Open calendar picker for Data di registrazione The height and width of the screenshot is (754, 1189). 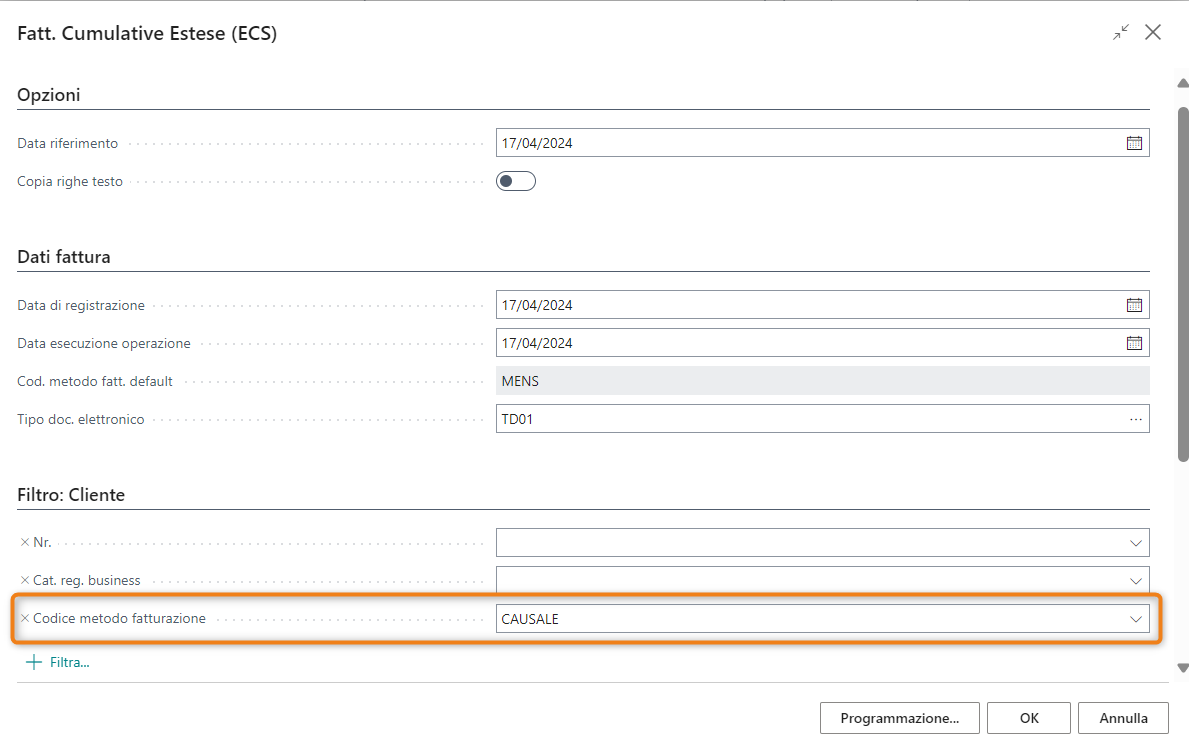(x=1134, y=305)
